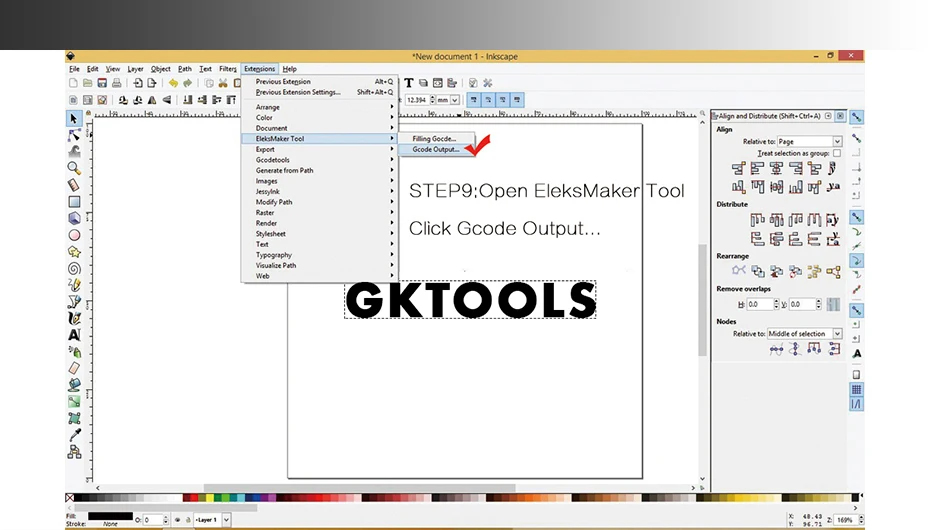Click the Save document icon
The height and width of the screenshot is (530, 930).
click(102, 83)
